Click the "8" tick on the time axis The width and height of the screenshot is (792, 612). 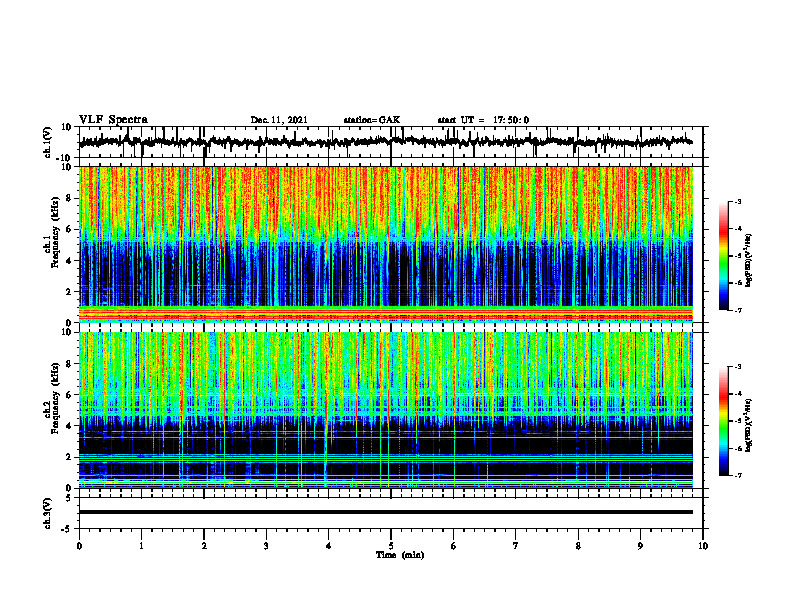point(578,546)
